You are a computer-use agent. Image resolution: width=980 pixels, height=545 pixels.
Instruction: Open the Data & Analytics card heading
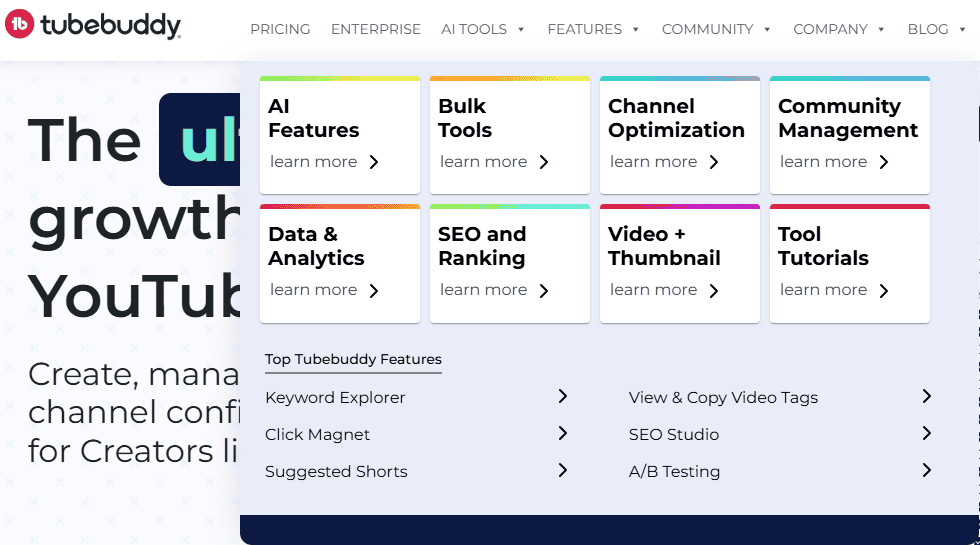[316, 246]
